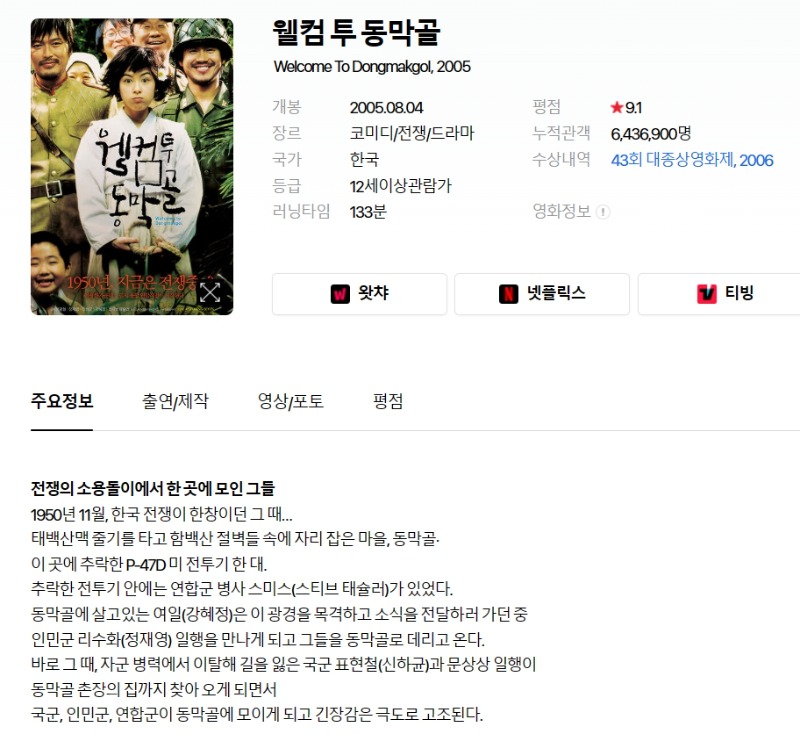Open the 티빙 streaming button
Image resolution: width=800 pixels, height=734 pixels.
pyautogui.click(x=719, y=294)
